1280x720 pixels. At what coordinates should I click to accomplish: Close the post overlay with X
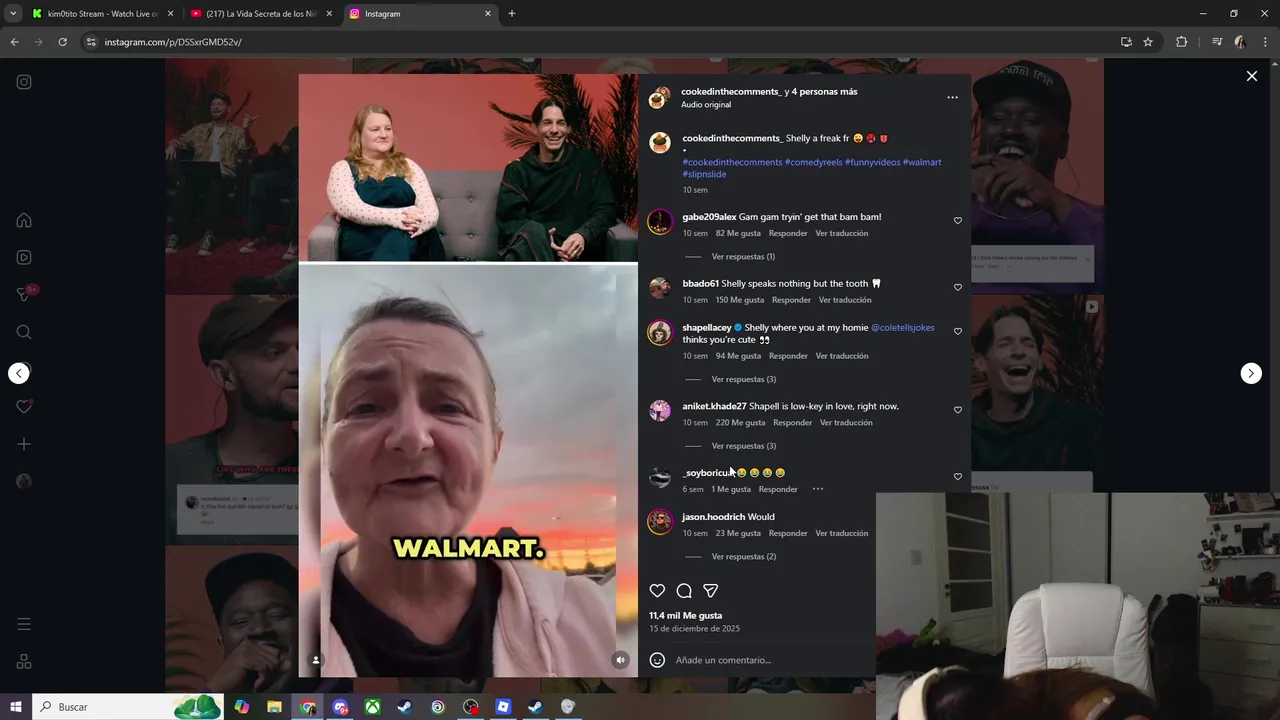(x=1251, y=76)
